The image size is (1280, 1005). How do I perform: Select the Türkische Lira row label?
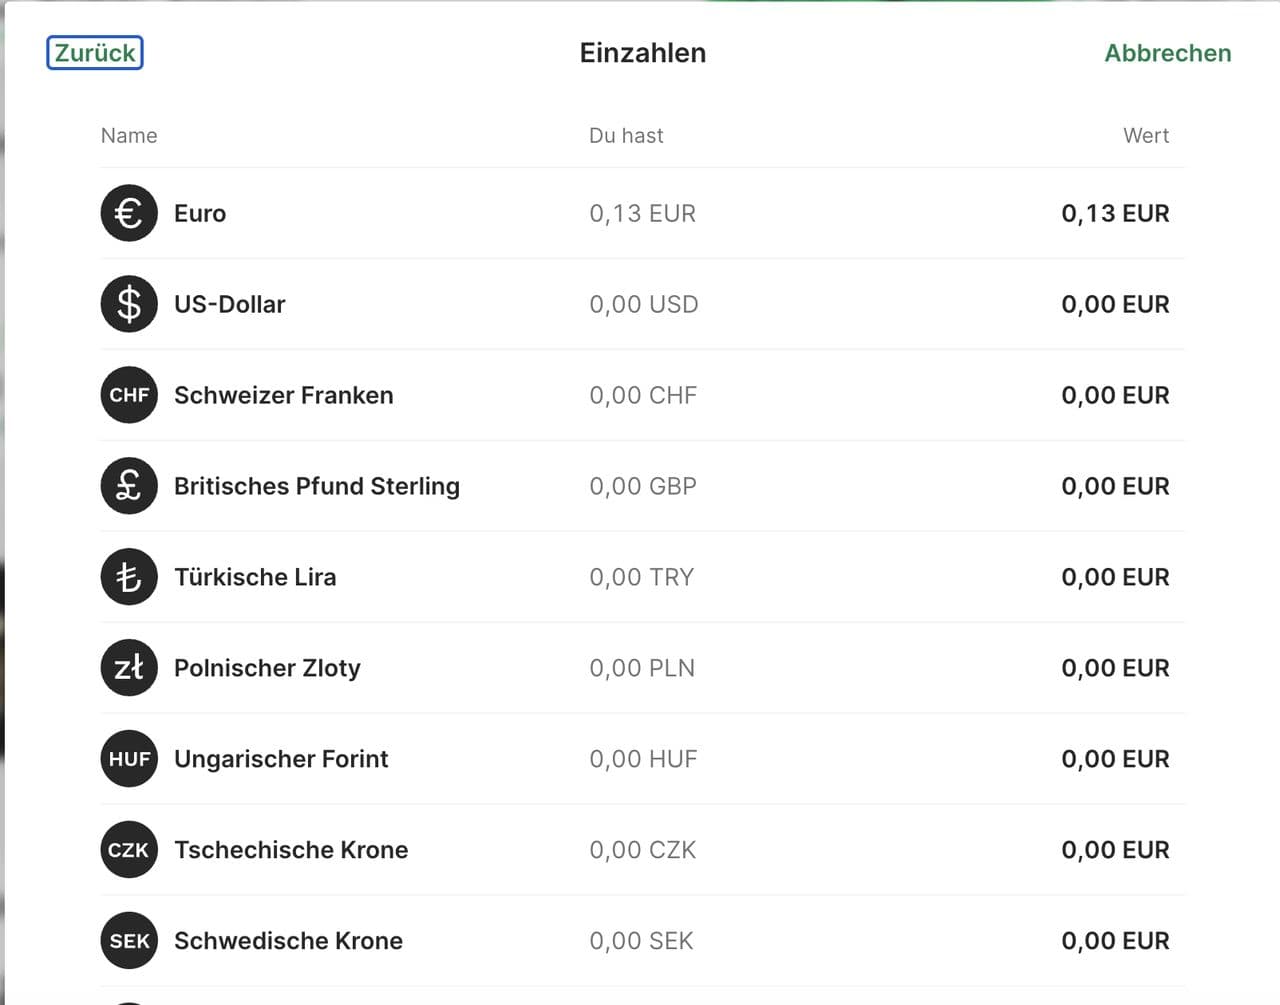tap(255, 577)
